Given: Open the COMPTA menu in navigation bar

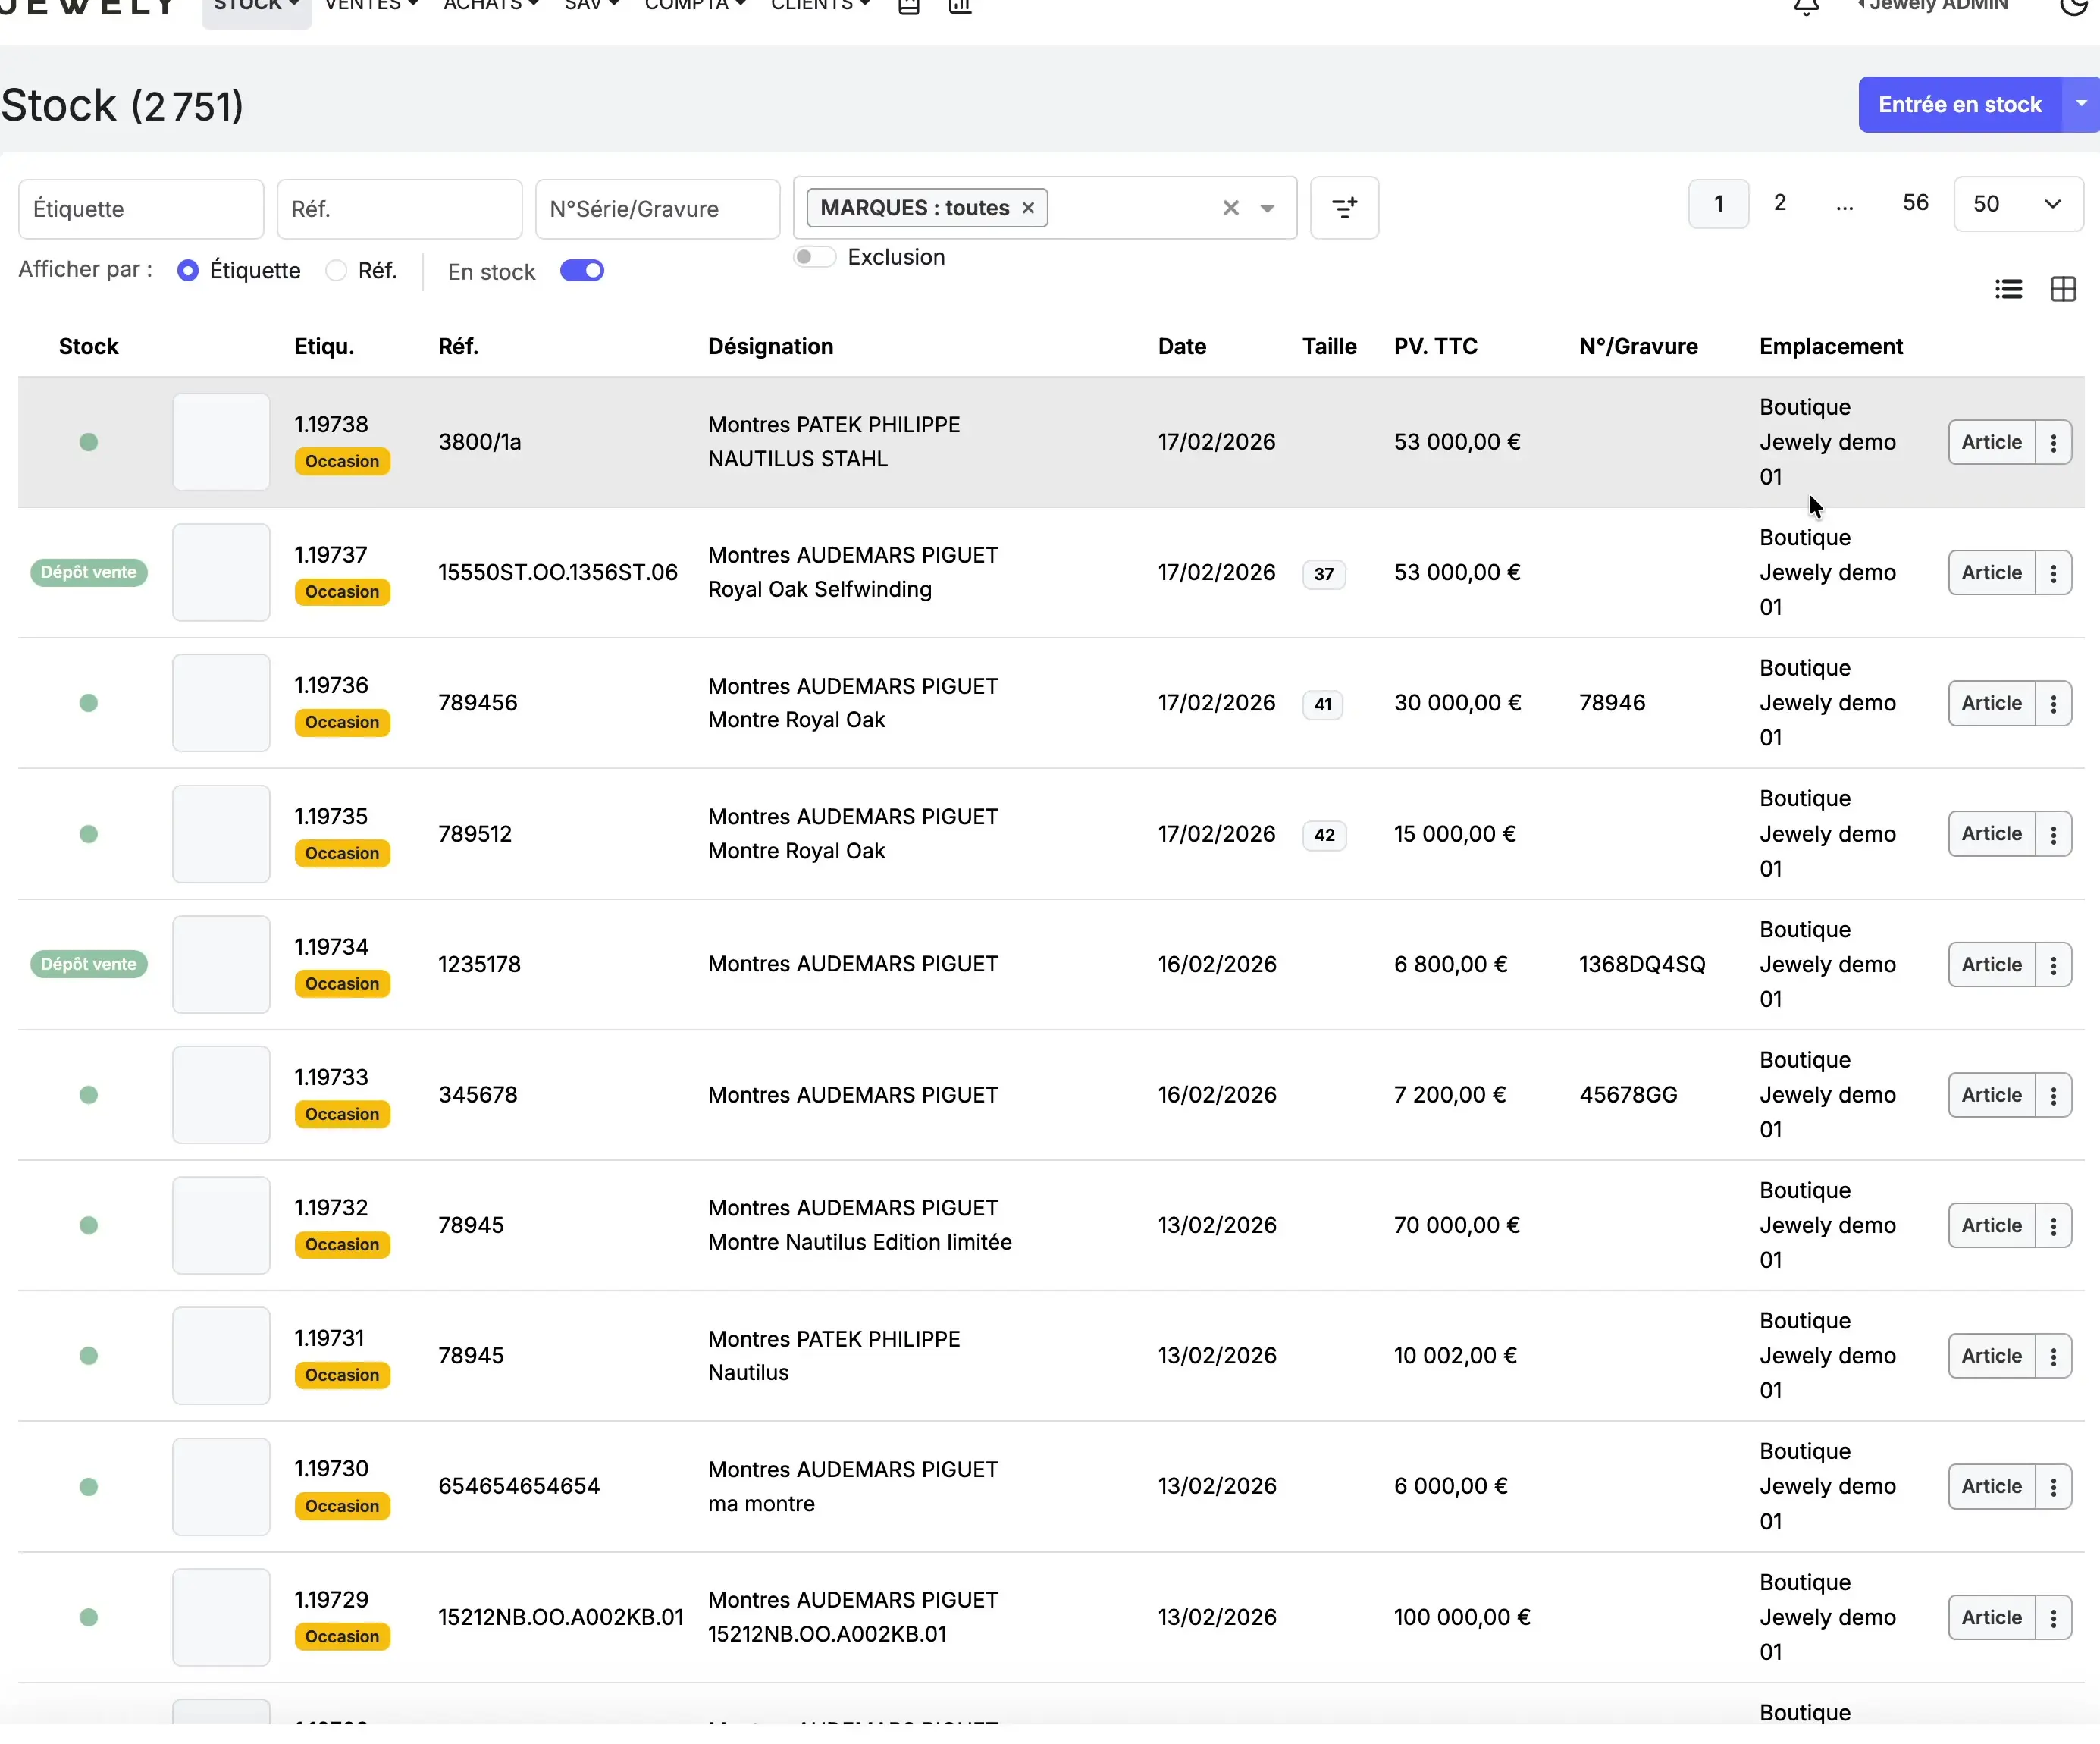Looking at the screenshot, I should [695, 5].
